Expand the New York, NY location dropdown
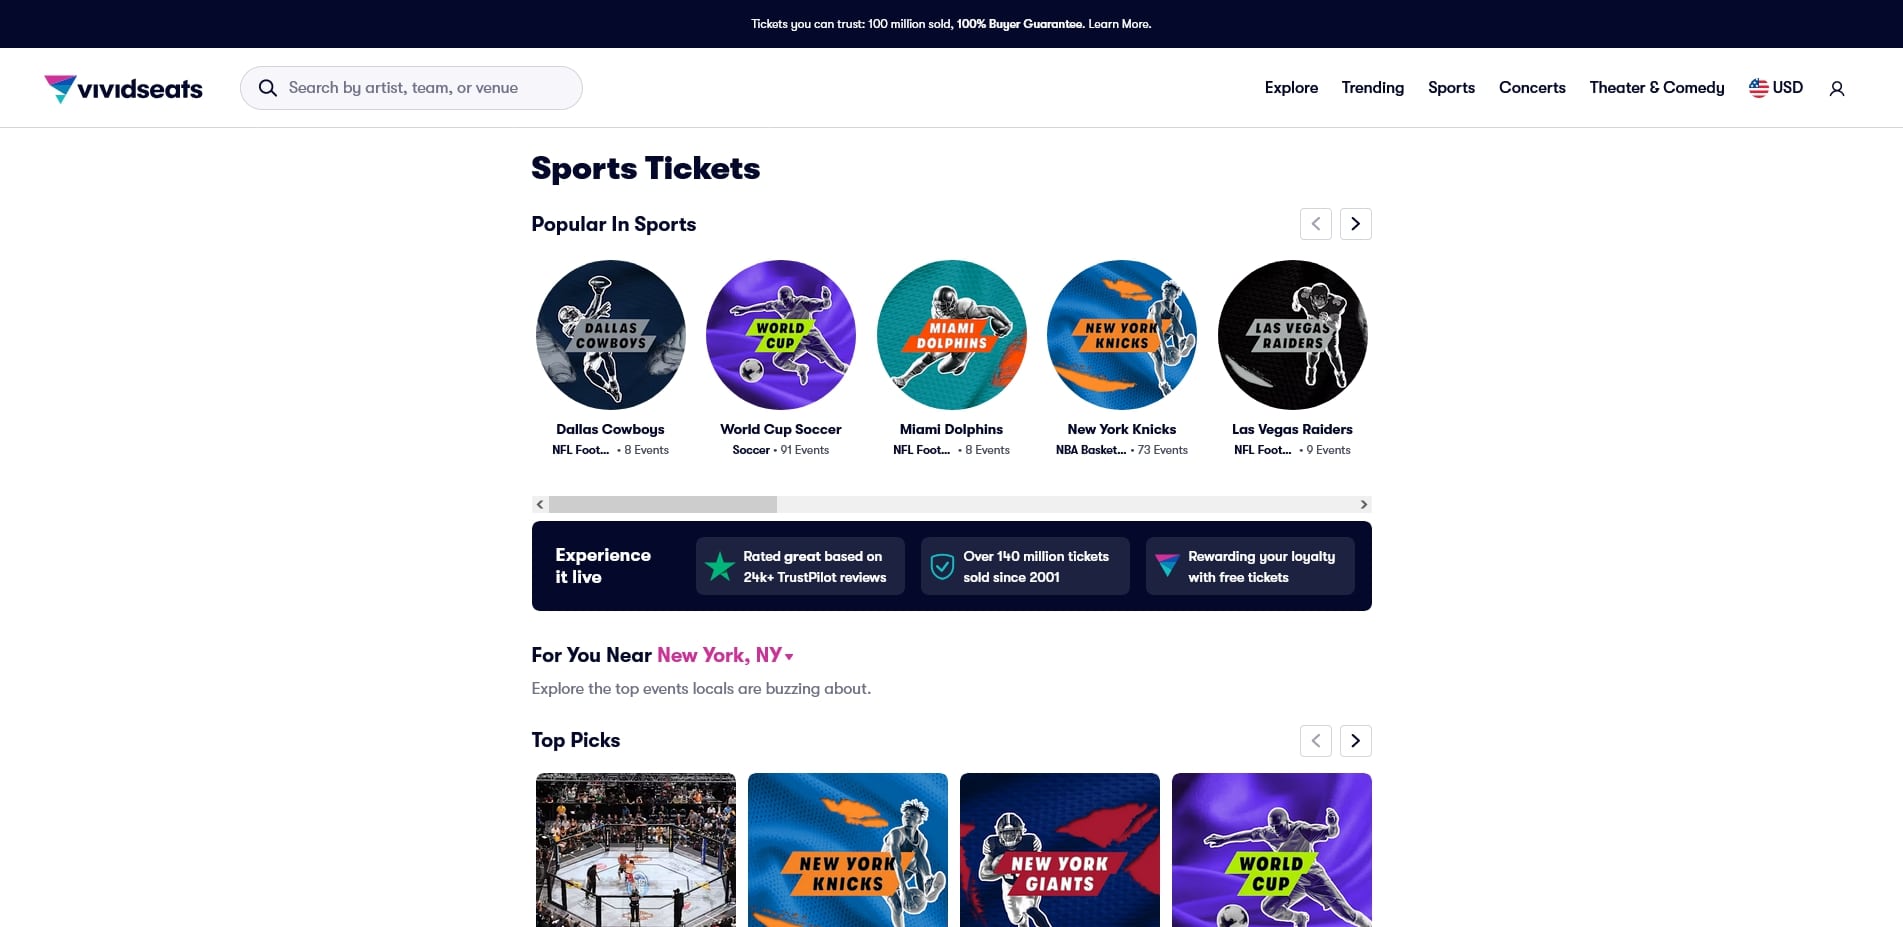 click(x=725, y=655)
